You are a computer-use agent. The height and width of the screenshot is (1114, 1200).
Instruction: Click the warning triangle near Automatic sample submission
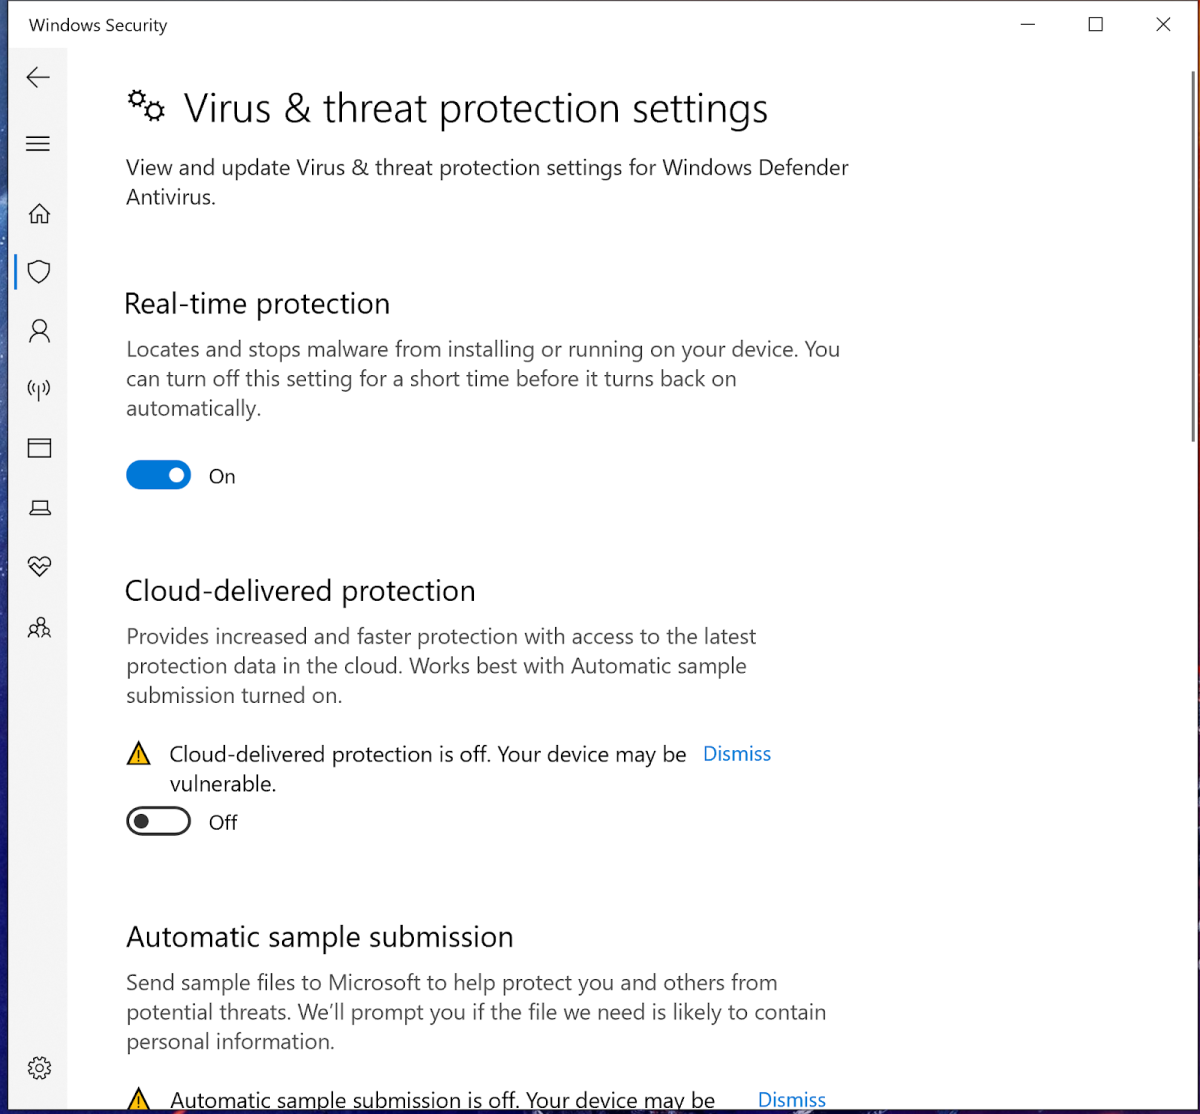(x=139, y=1098)
